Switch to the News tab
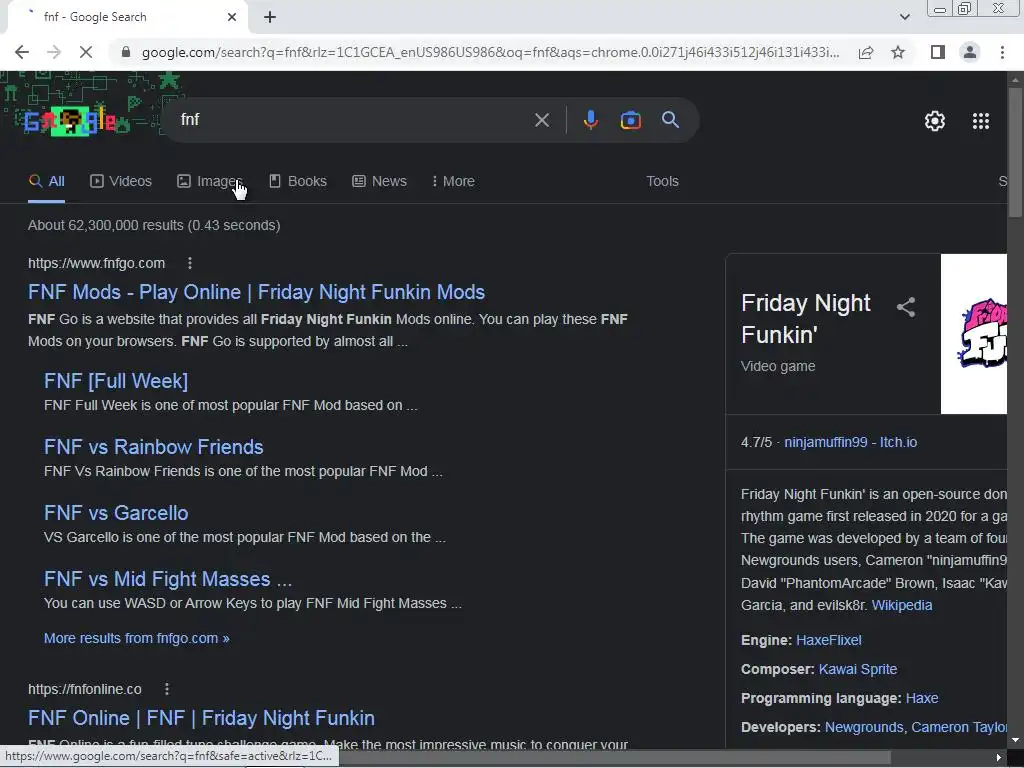This screenshot has height=768, width=1024. pos(379,182)
